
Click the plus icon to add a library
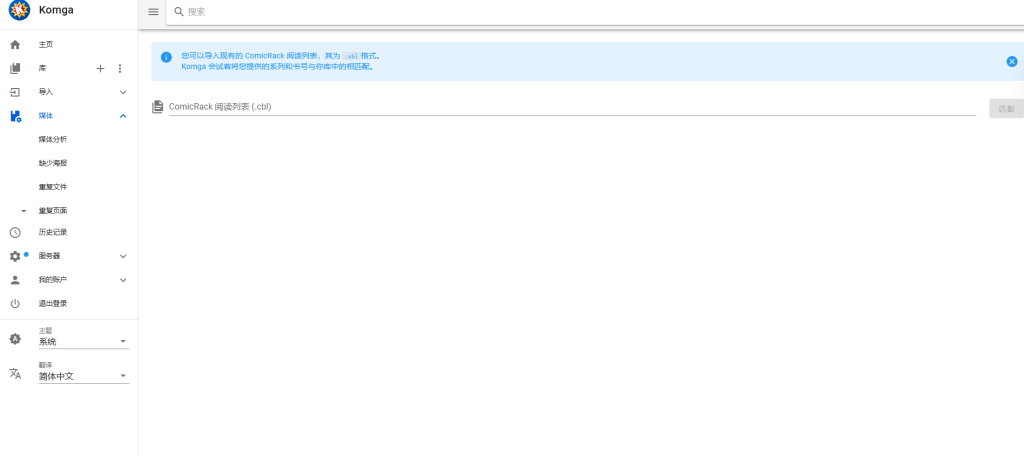pos(100,68)
